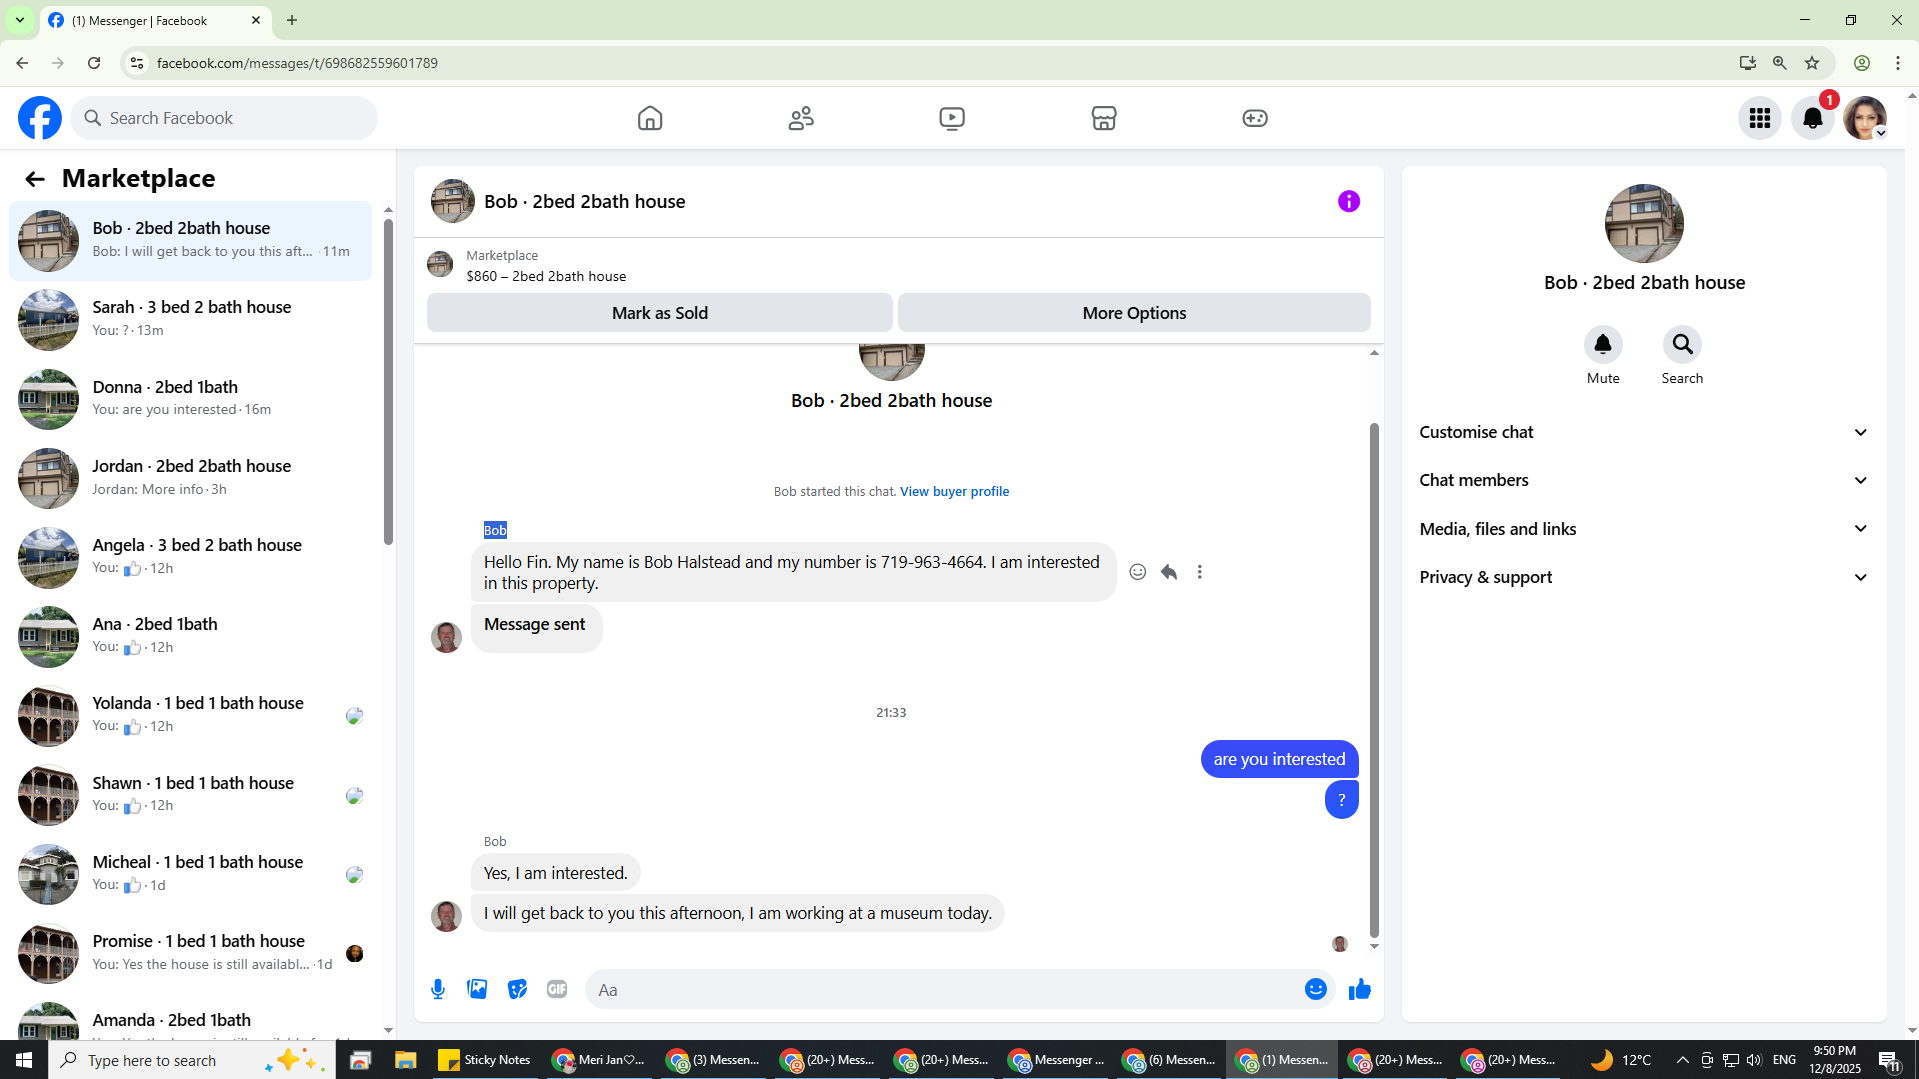
Task: Attach a photo file to the message
Action: click(x=477, y=990)
